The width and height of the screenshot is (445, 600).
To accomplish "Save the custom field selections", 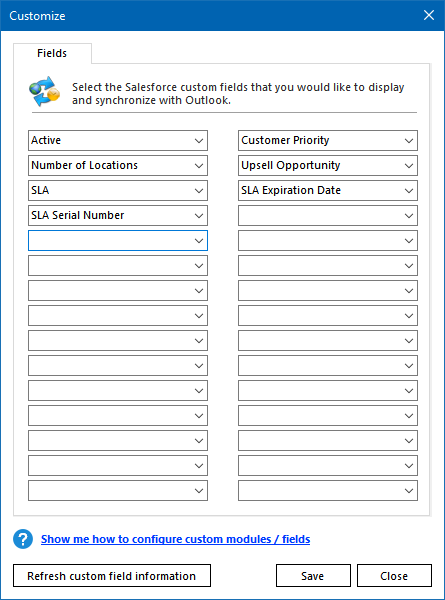I will point(313,576).
